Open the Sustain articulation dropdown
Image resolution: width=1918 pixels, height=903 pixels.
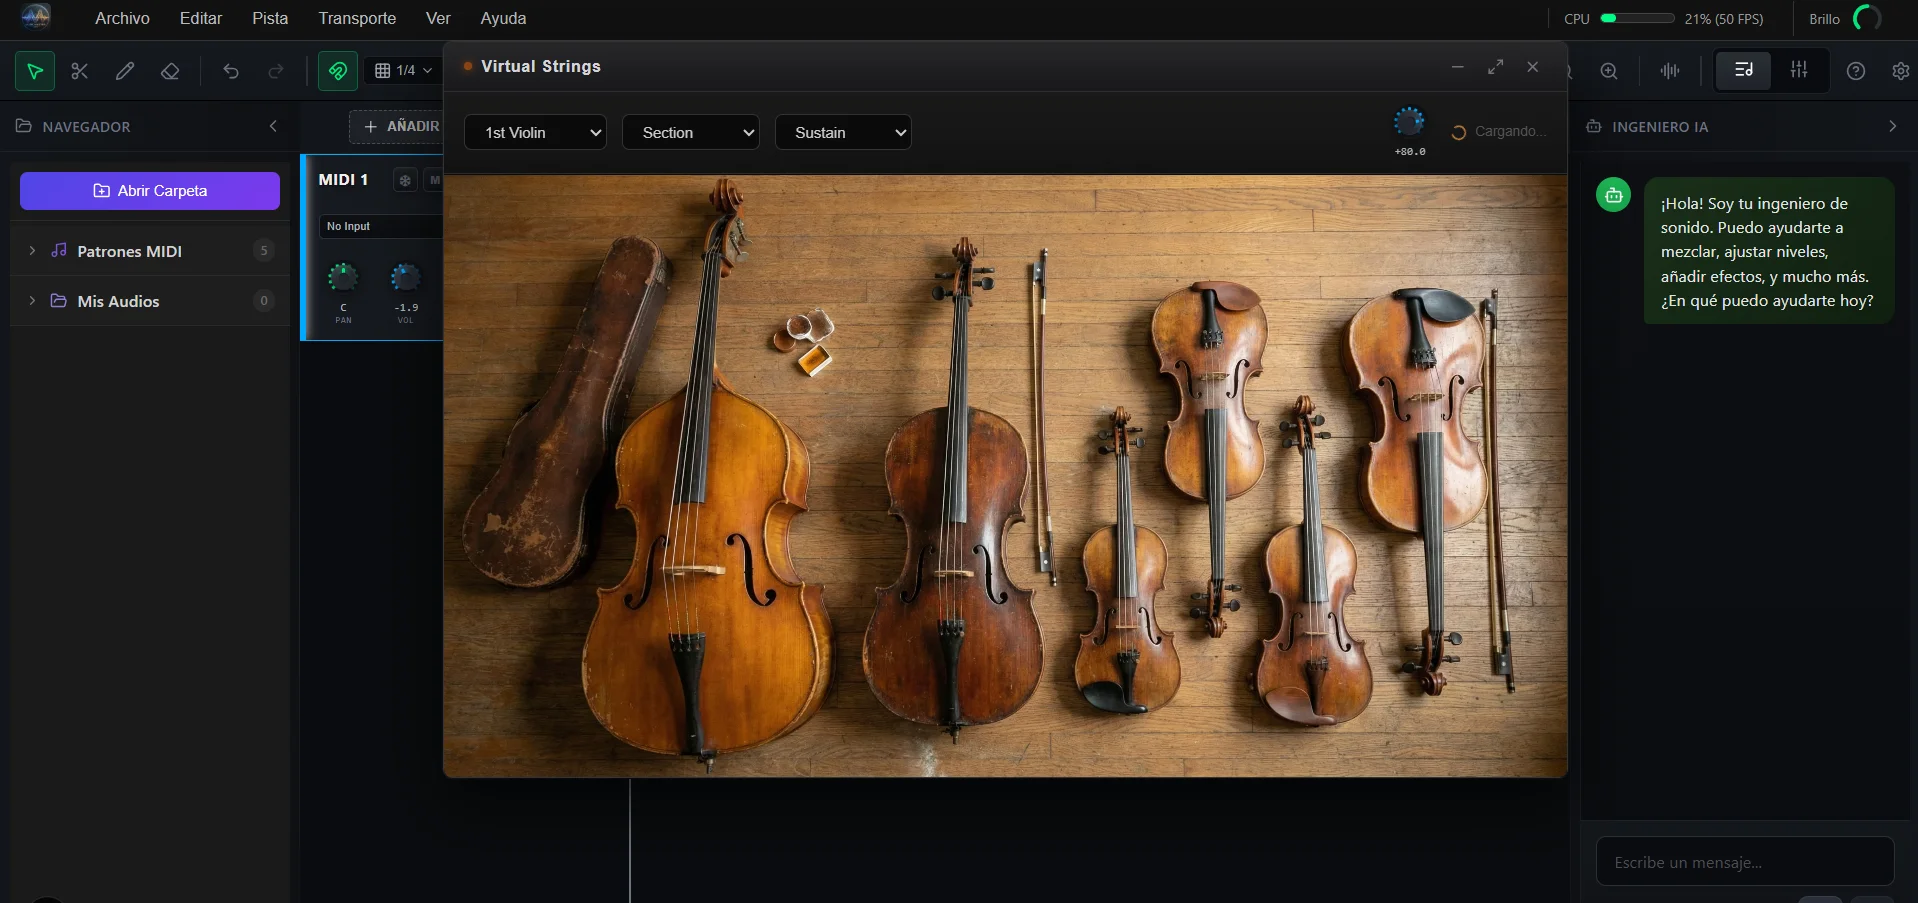pyautogui.click(x=843, y=133)
